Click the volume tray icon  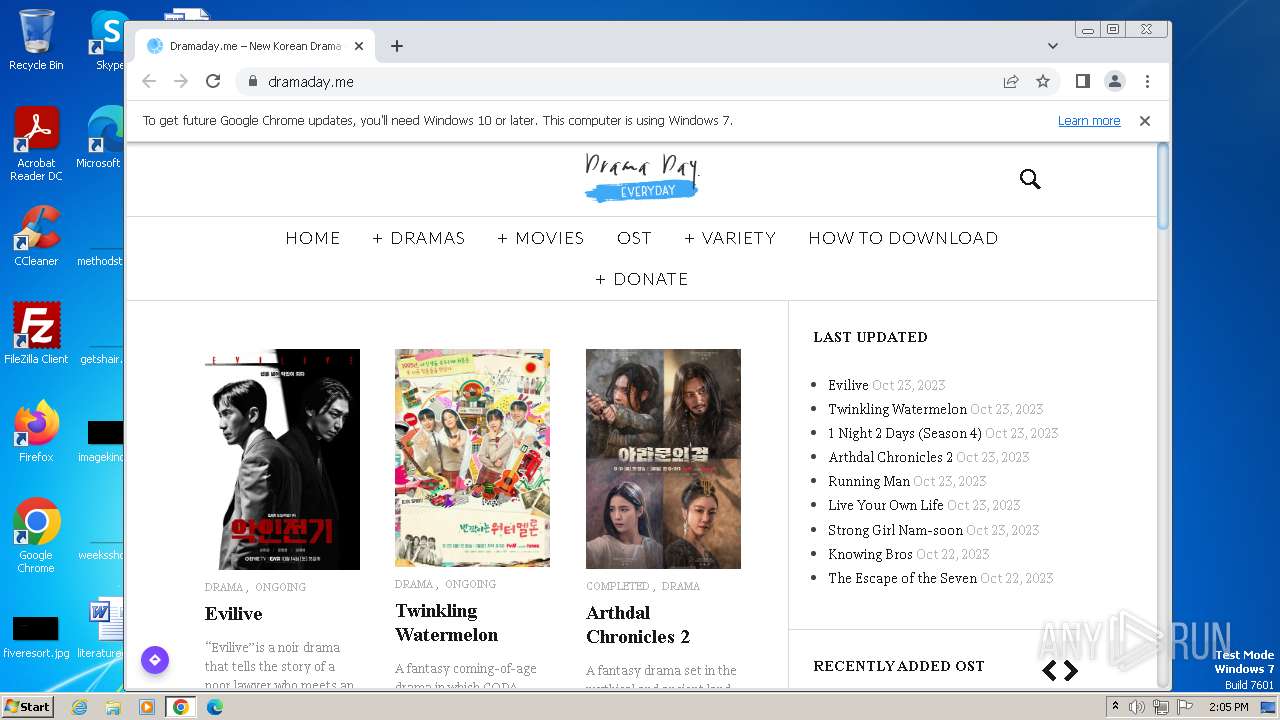[1137, 707]
